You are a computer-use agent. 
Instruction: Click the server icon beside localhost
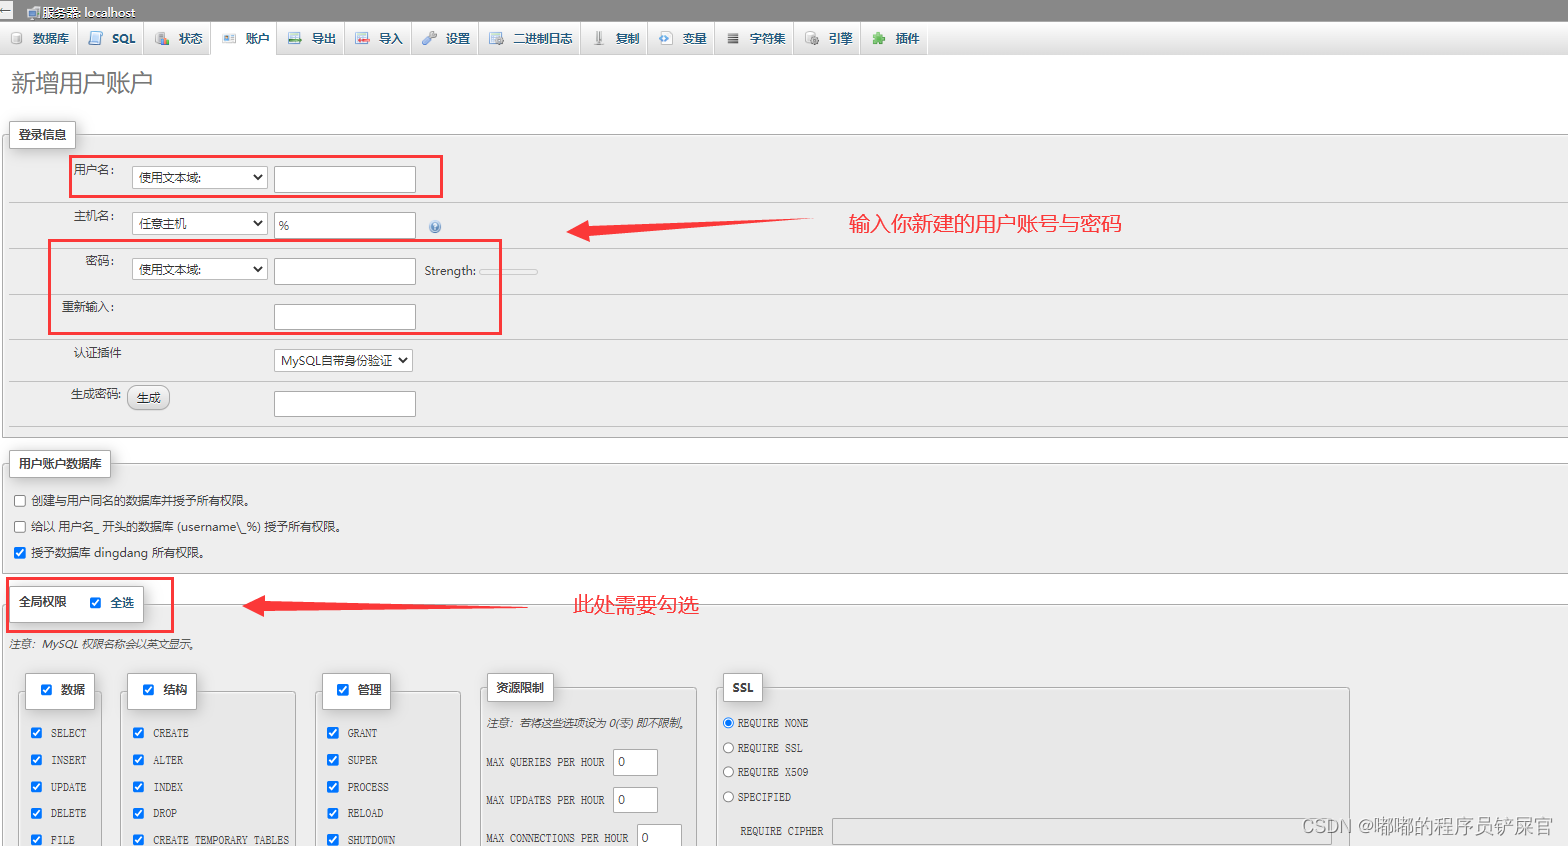tap(33, 12)
